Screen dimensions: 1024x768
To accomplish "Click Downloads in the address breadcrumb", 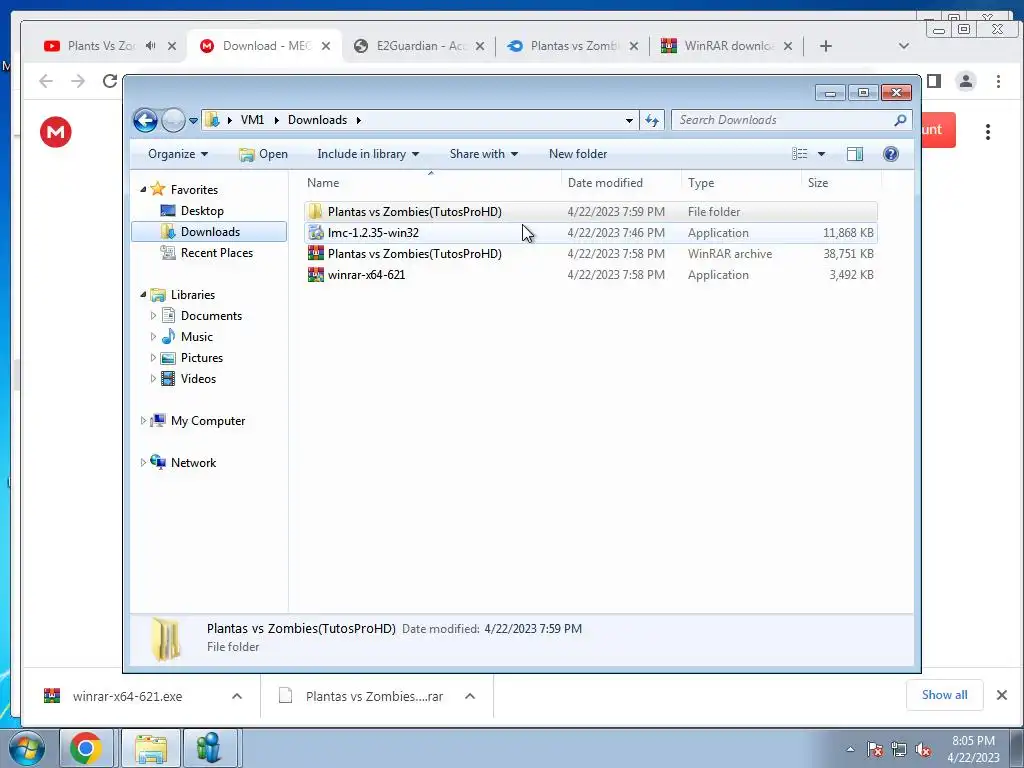I will tap(317, 120).
